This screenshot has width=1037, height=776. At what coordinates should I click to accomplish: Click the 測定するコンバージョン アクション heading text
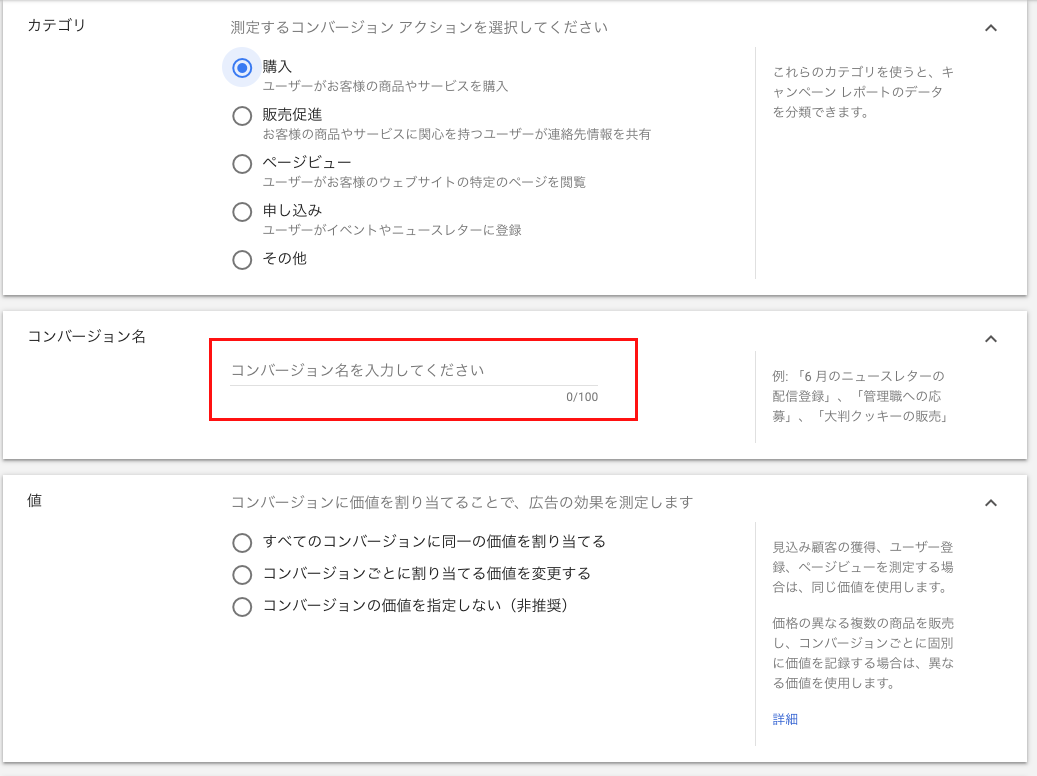[x=418, y=27]
